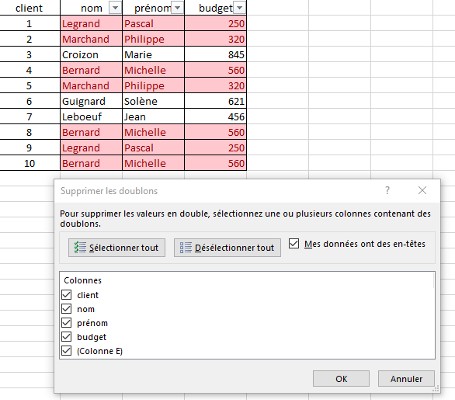
Task: Click the Sélectionner tout checklist icon
Action: point(80,247)
